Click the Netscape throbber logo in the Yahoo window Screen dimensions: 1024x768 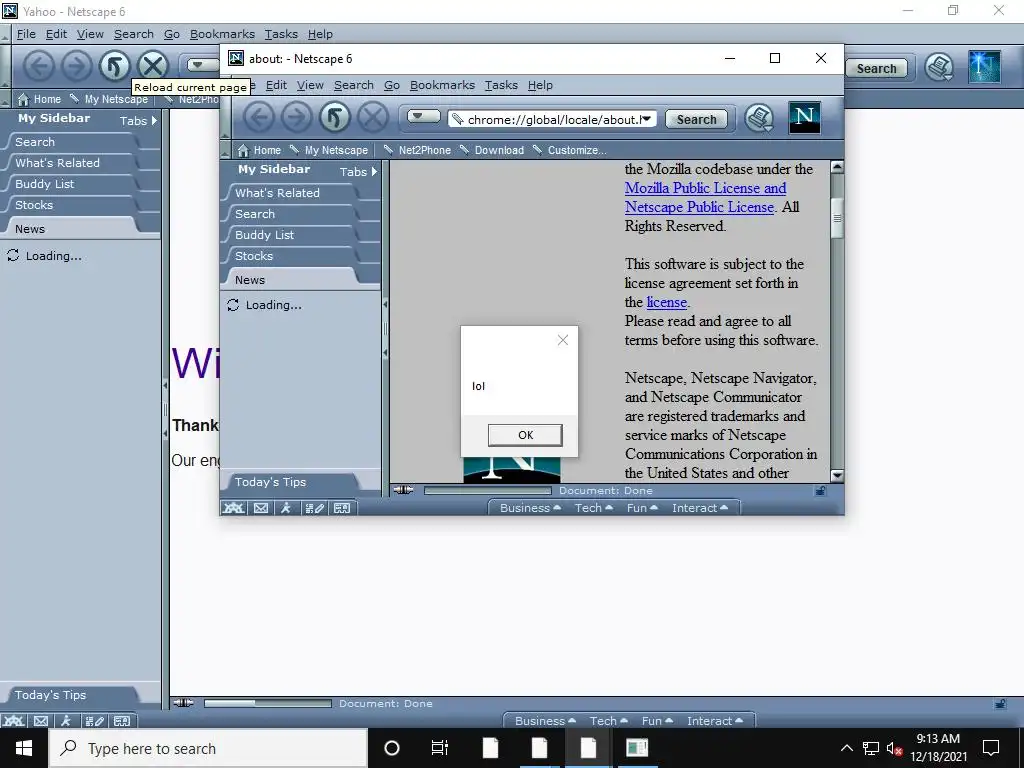click(x=984, y=66)
